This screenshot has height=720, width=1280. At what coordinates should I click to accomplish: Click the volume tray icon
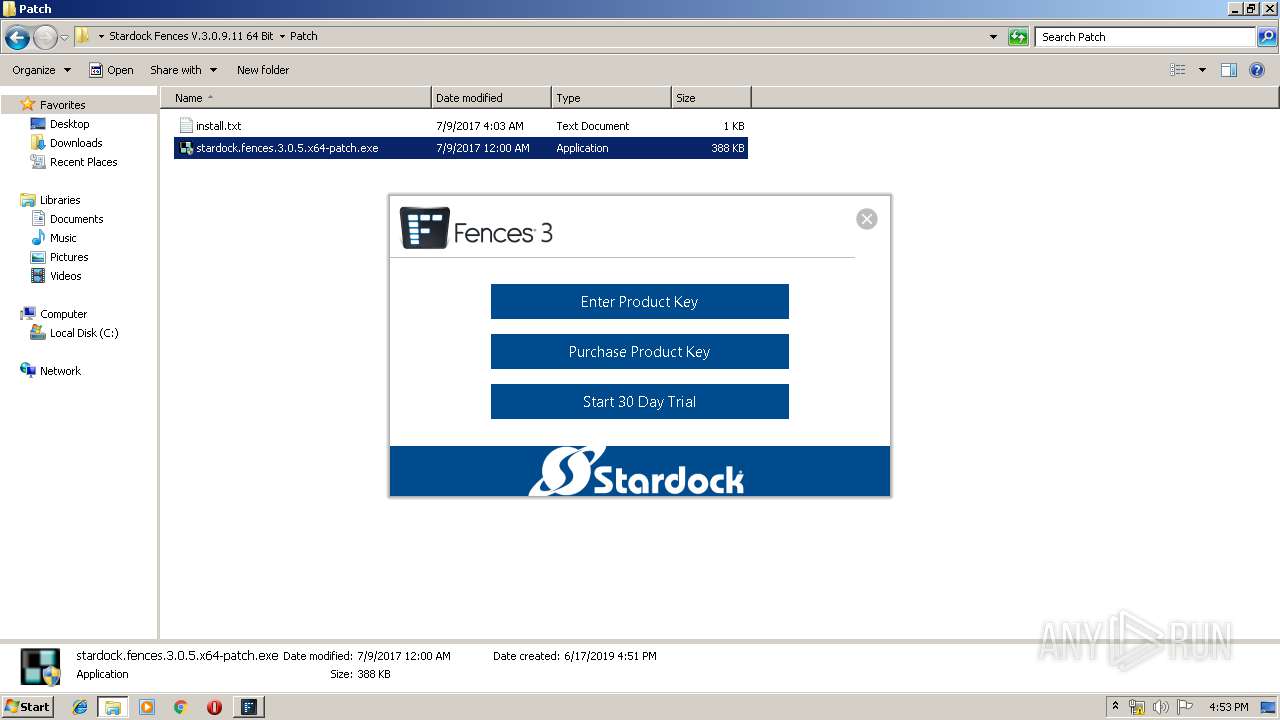tap(1160, 707)
